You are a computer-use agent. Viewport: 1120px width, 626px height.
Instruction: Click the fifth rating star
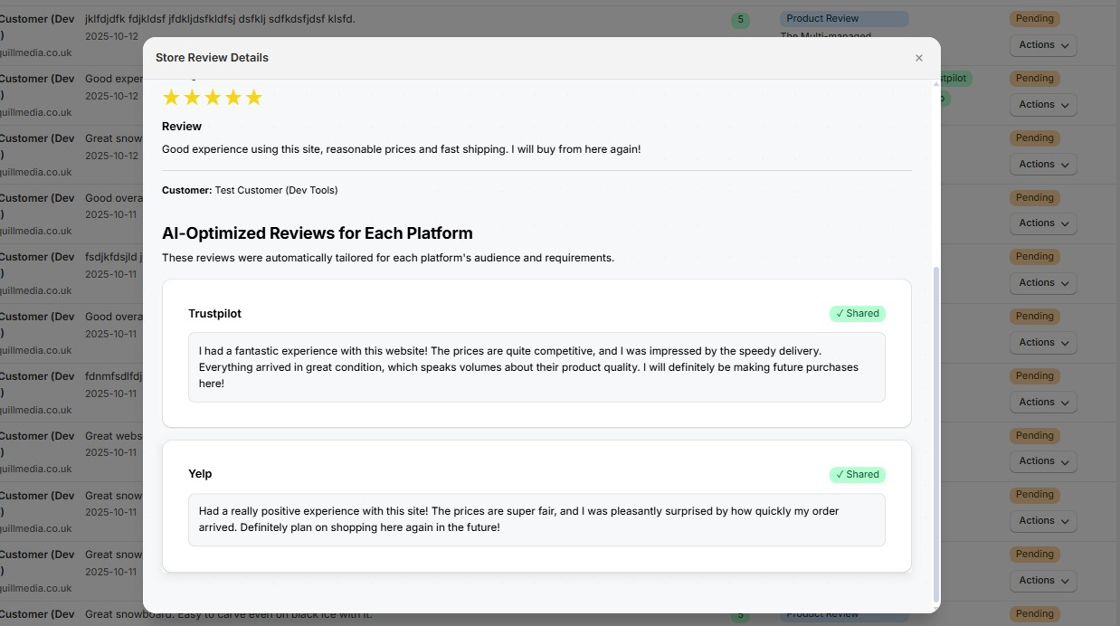[x=255, y=96]
